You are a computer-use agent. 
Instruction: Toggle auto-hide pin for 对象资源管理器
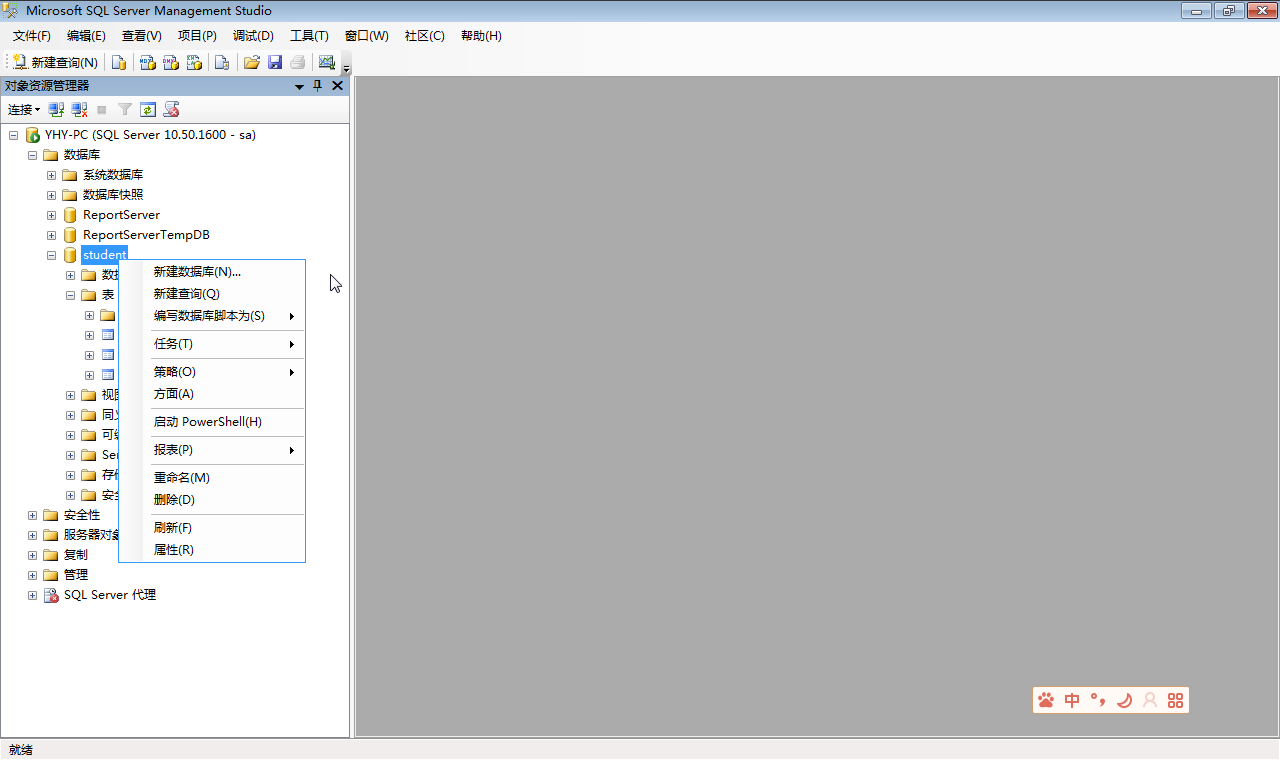click(x=318, y=86)
